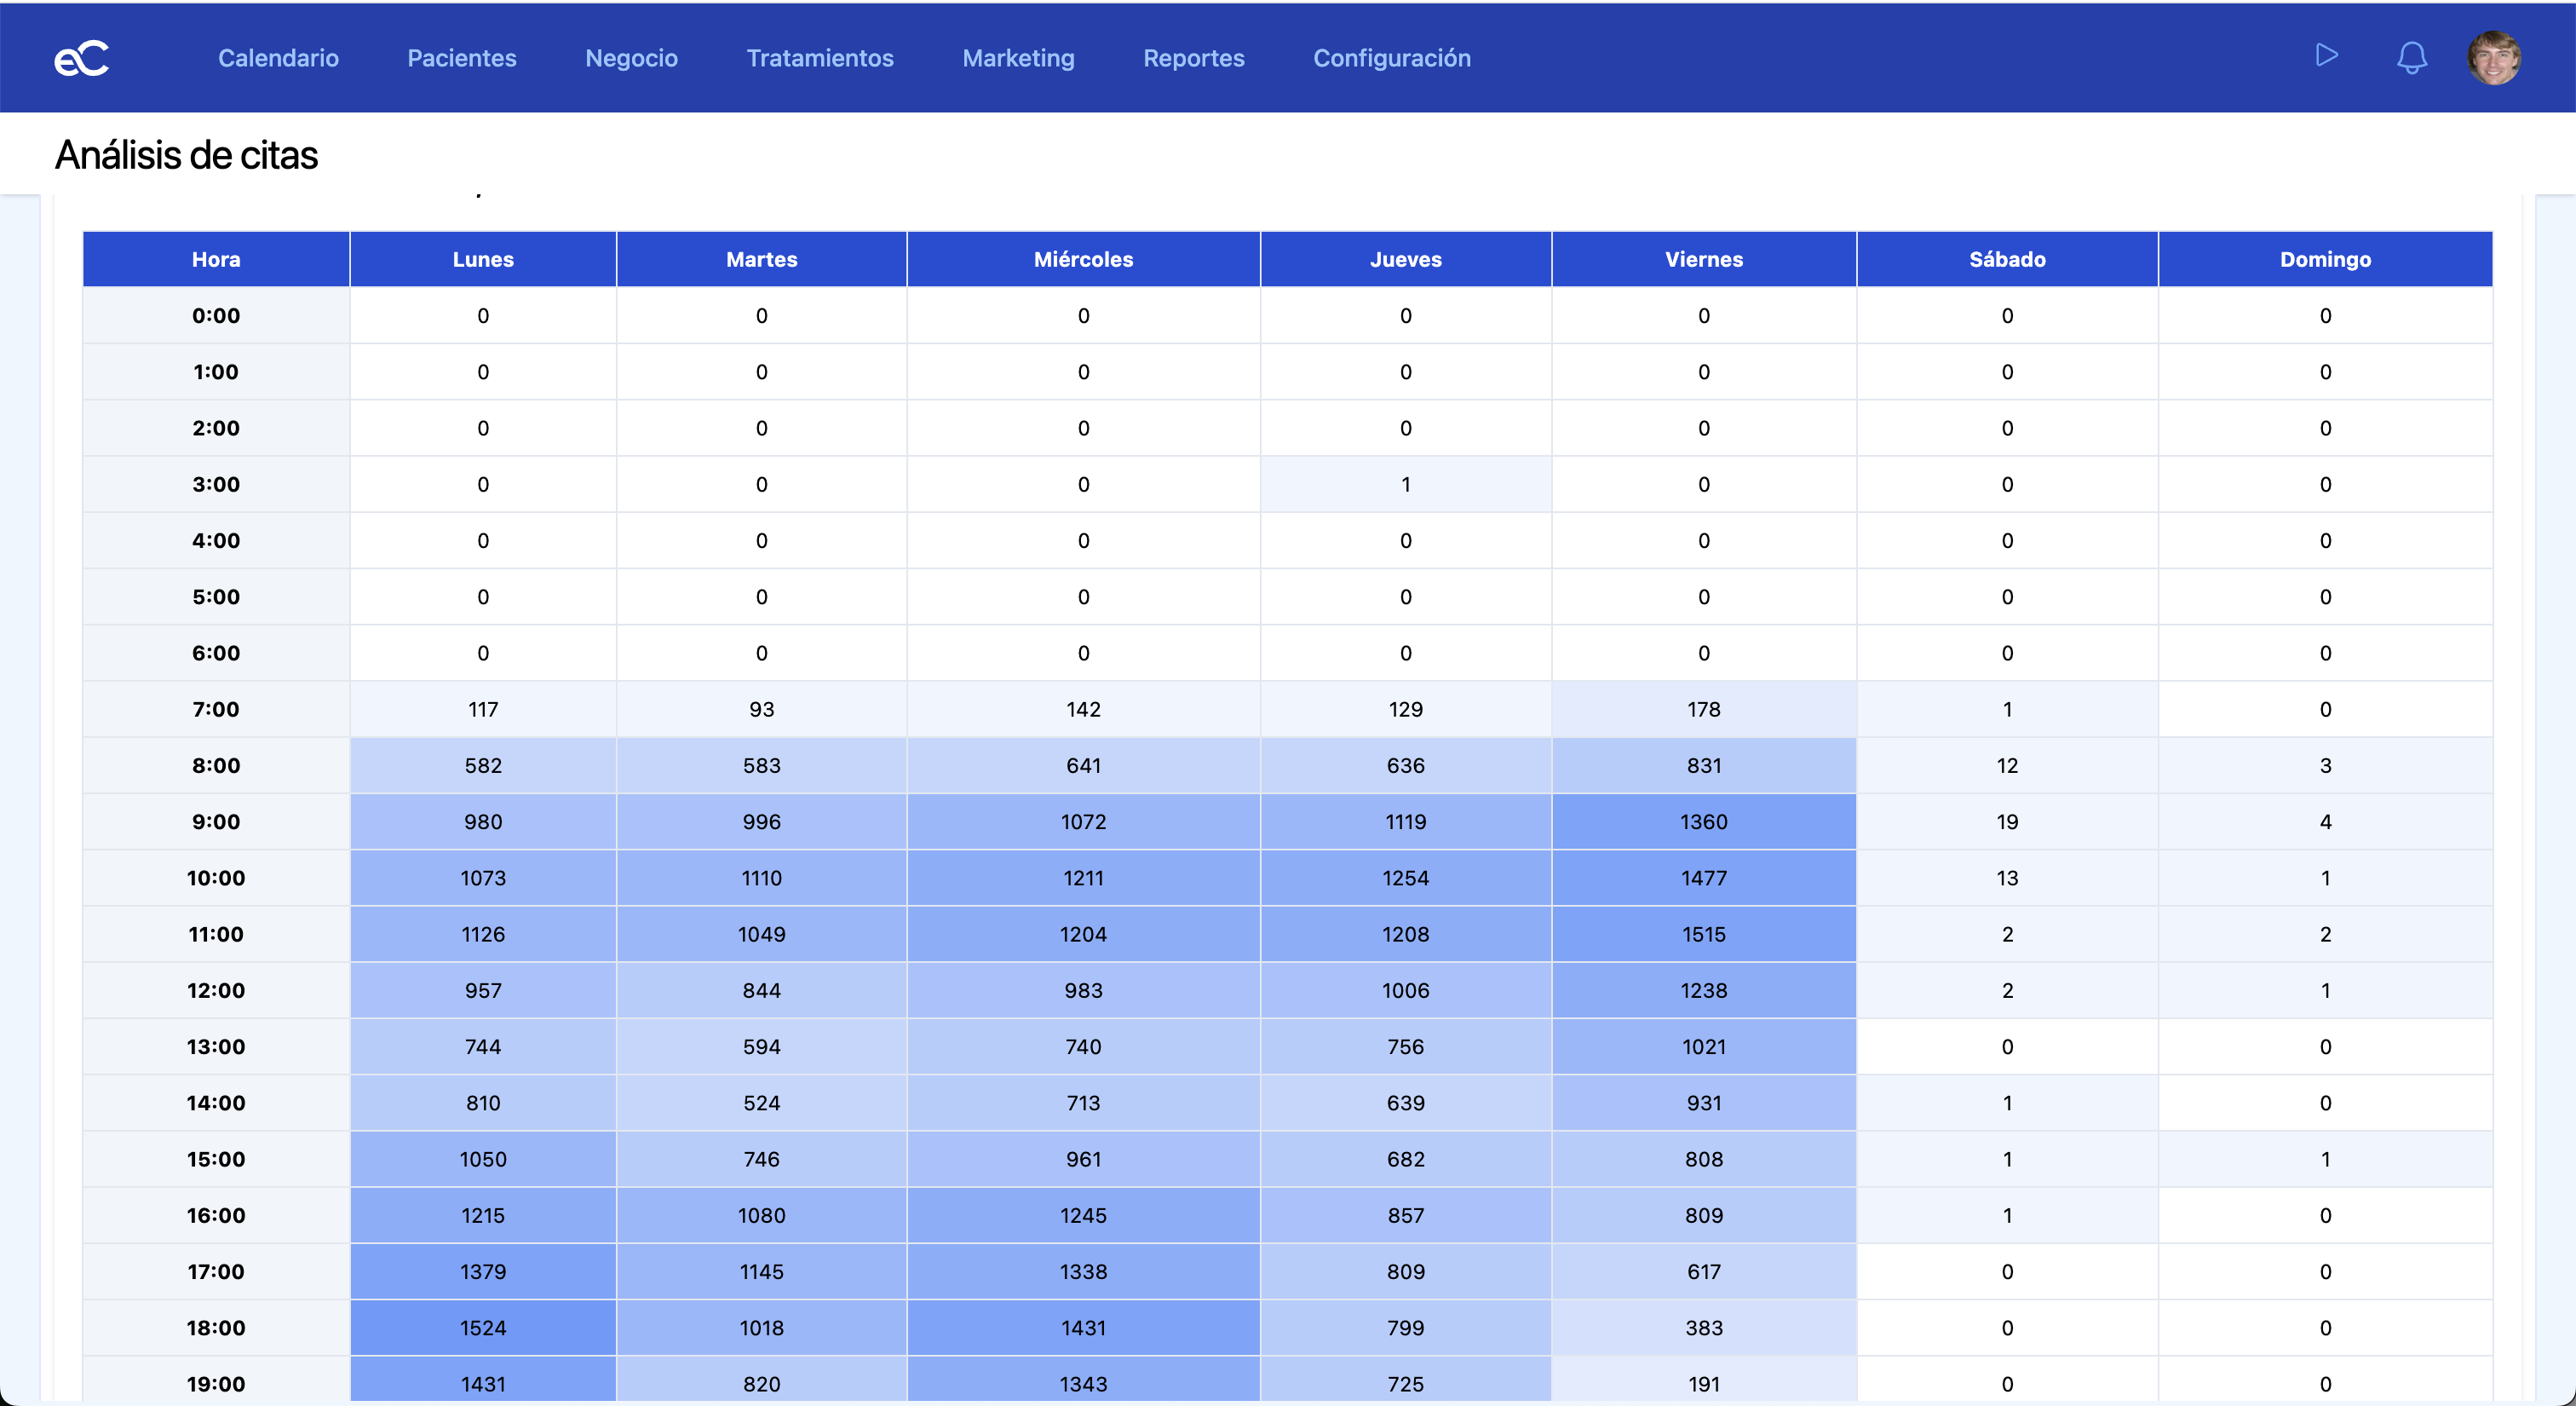Click the play tutorial icon
This screenshot has height=1406, width=2576.
pyautogui.click(x=2326, y=56)
